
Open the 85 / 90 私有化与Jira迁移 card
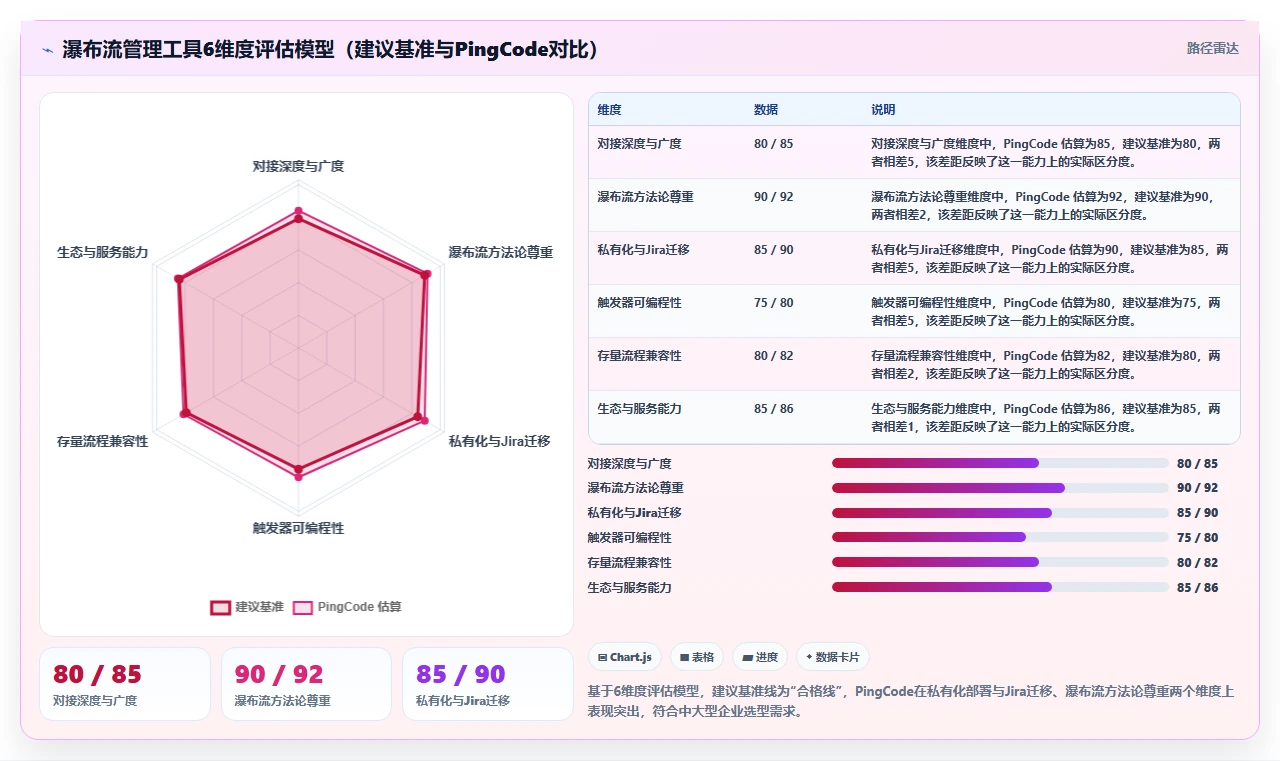487,684
